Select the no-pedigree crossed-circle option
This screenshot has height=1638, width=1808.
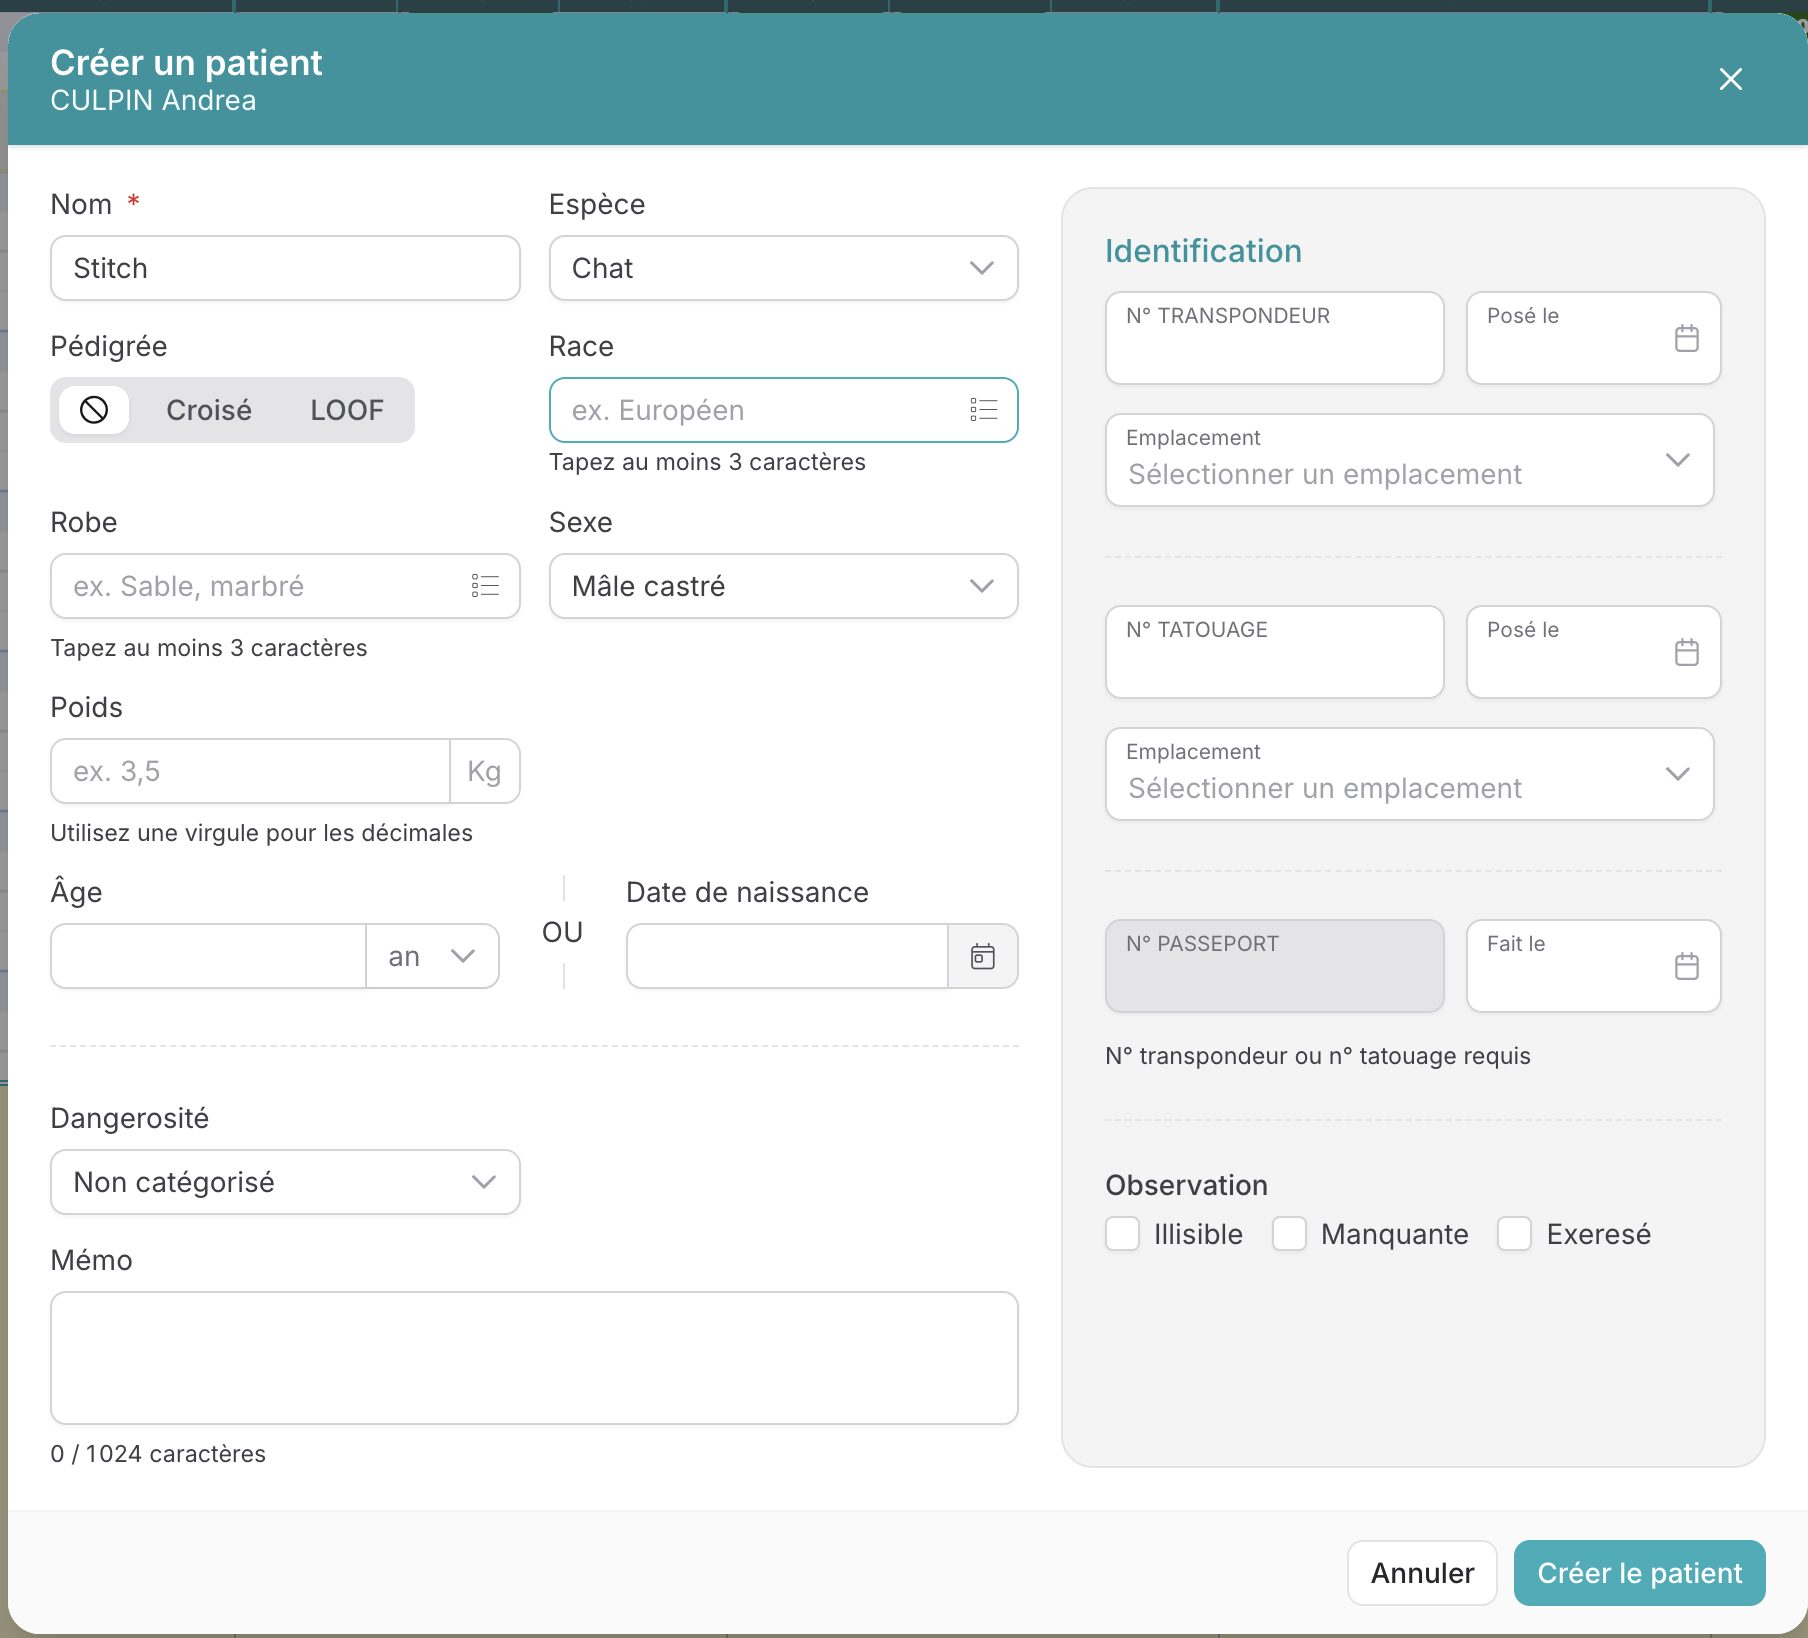pos(94,410)
